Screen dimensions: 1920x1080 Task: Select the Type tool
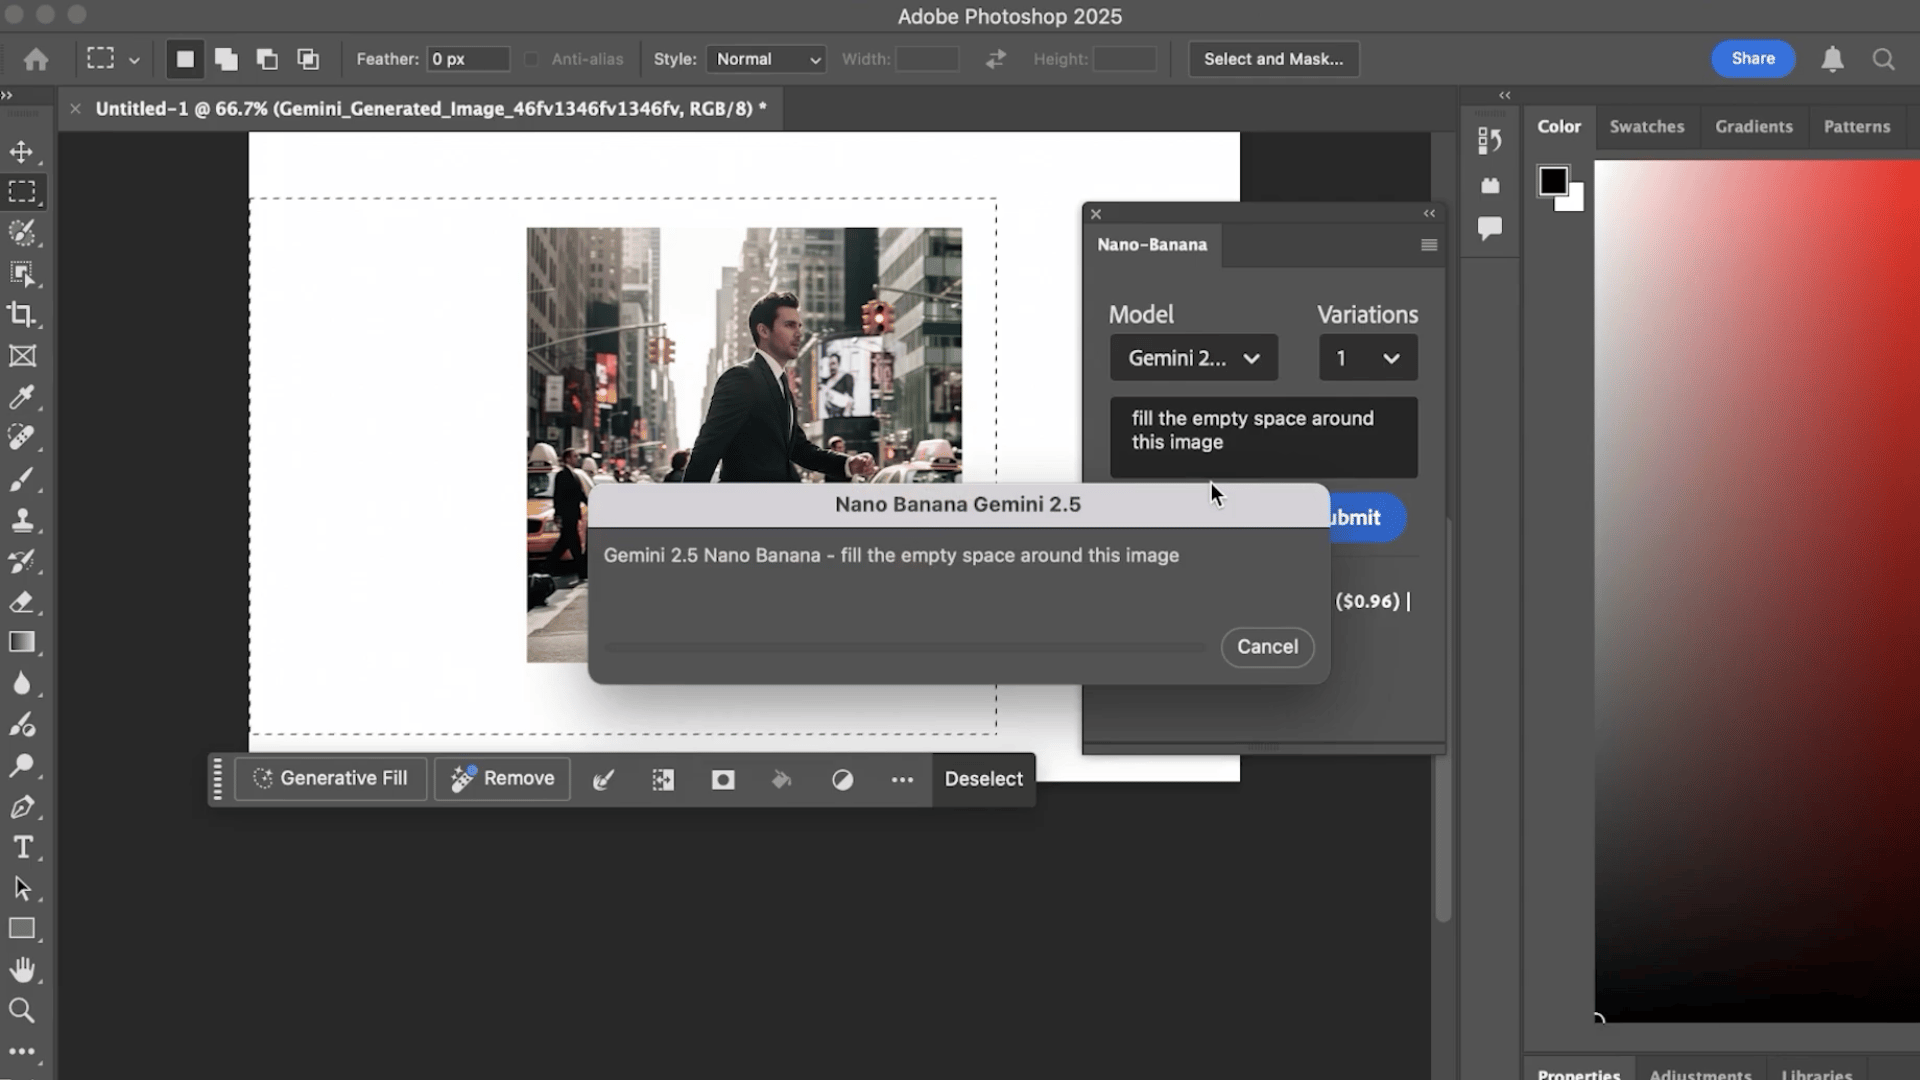[x=22, y=848]
